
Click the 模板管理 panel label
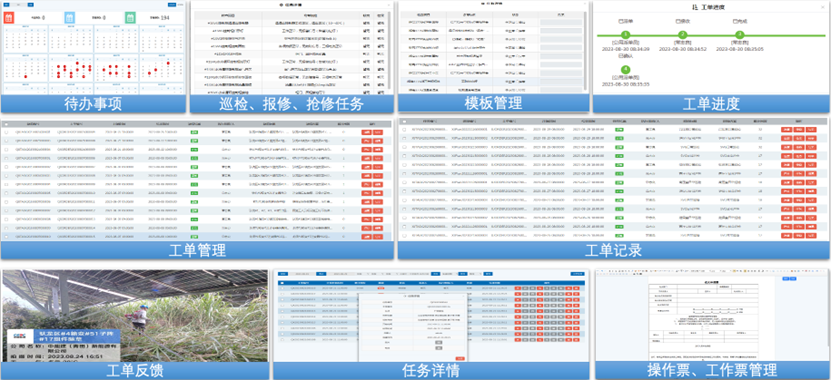pos(493,103)
